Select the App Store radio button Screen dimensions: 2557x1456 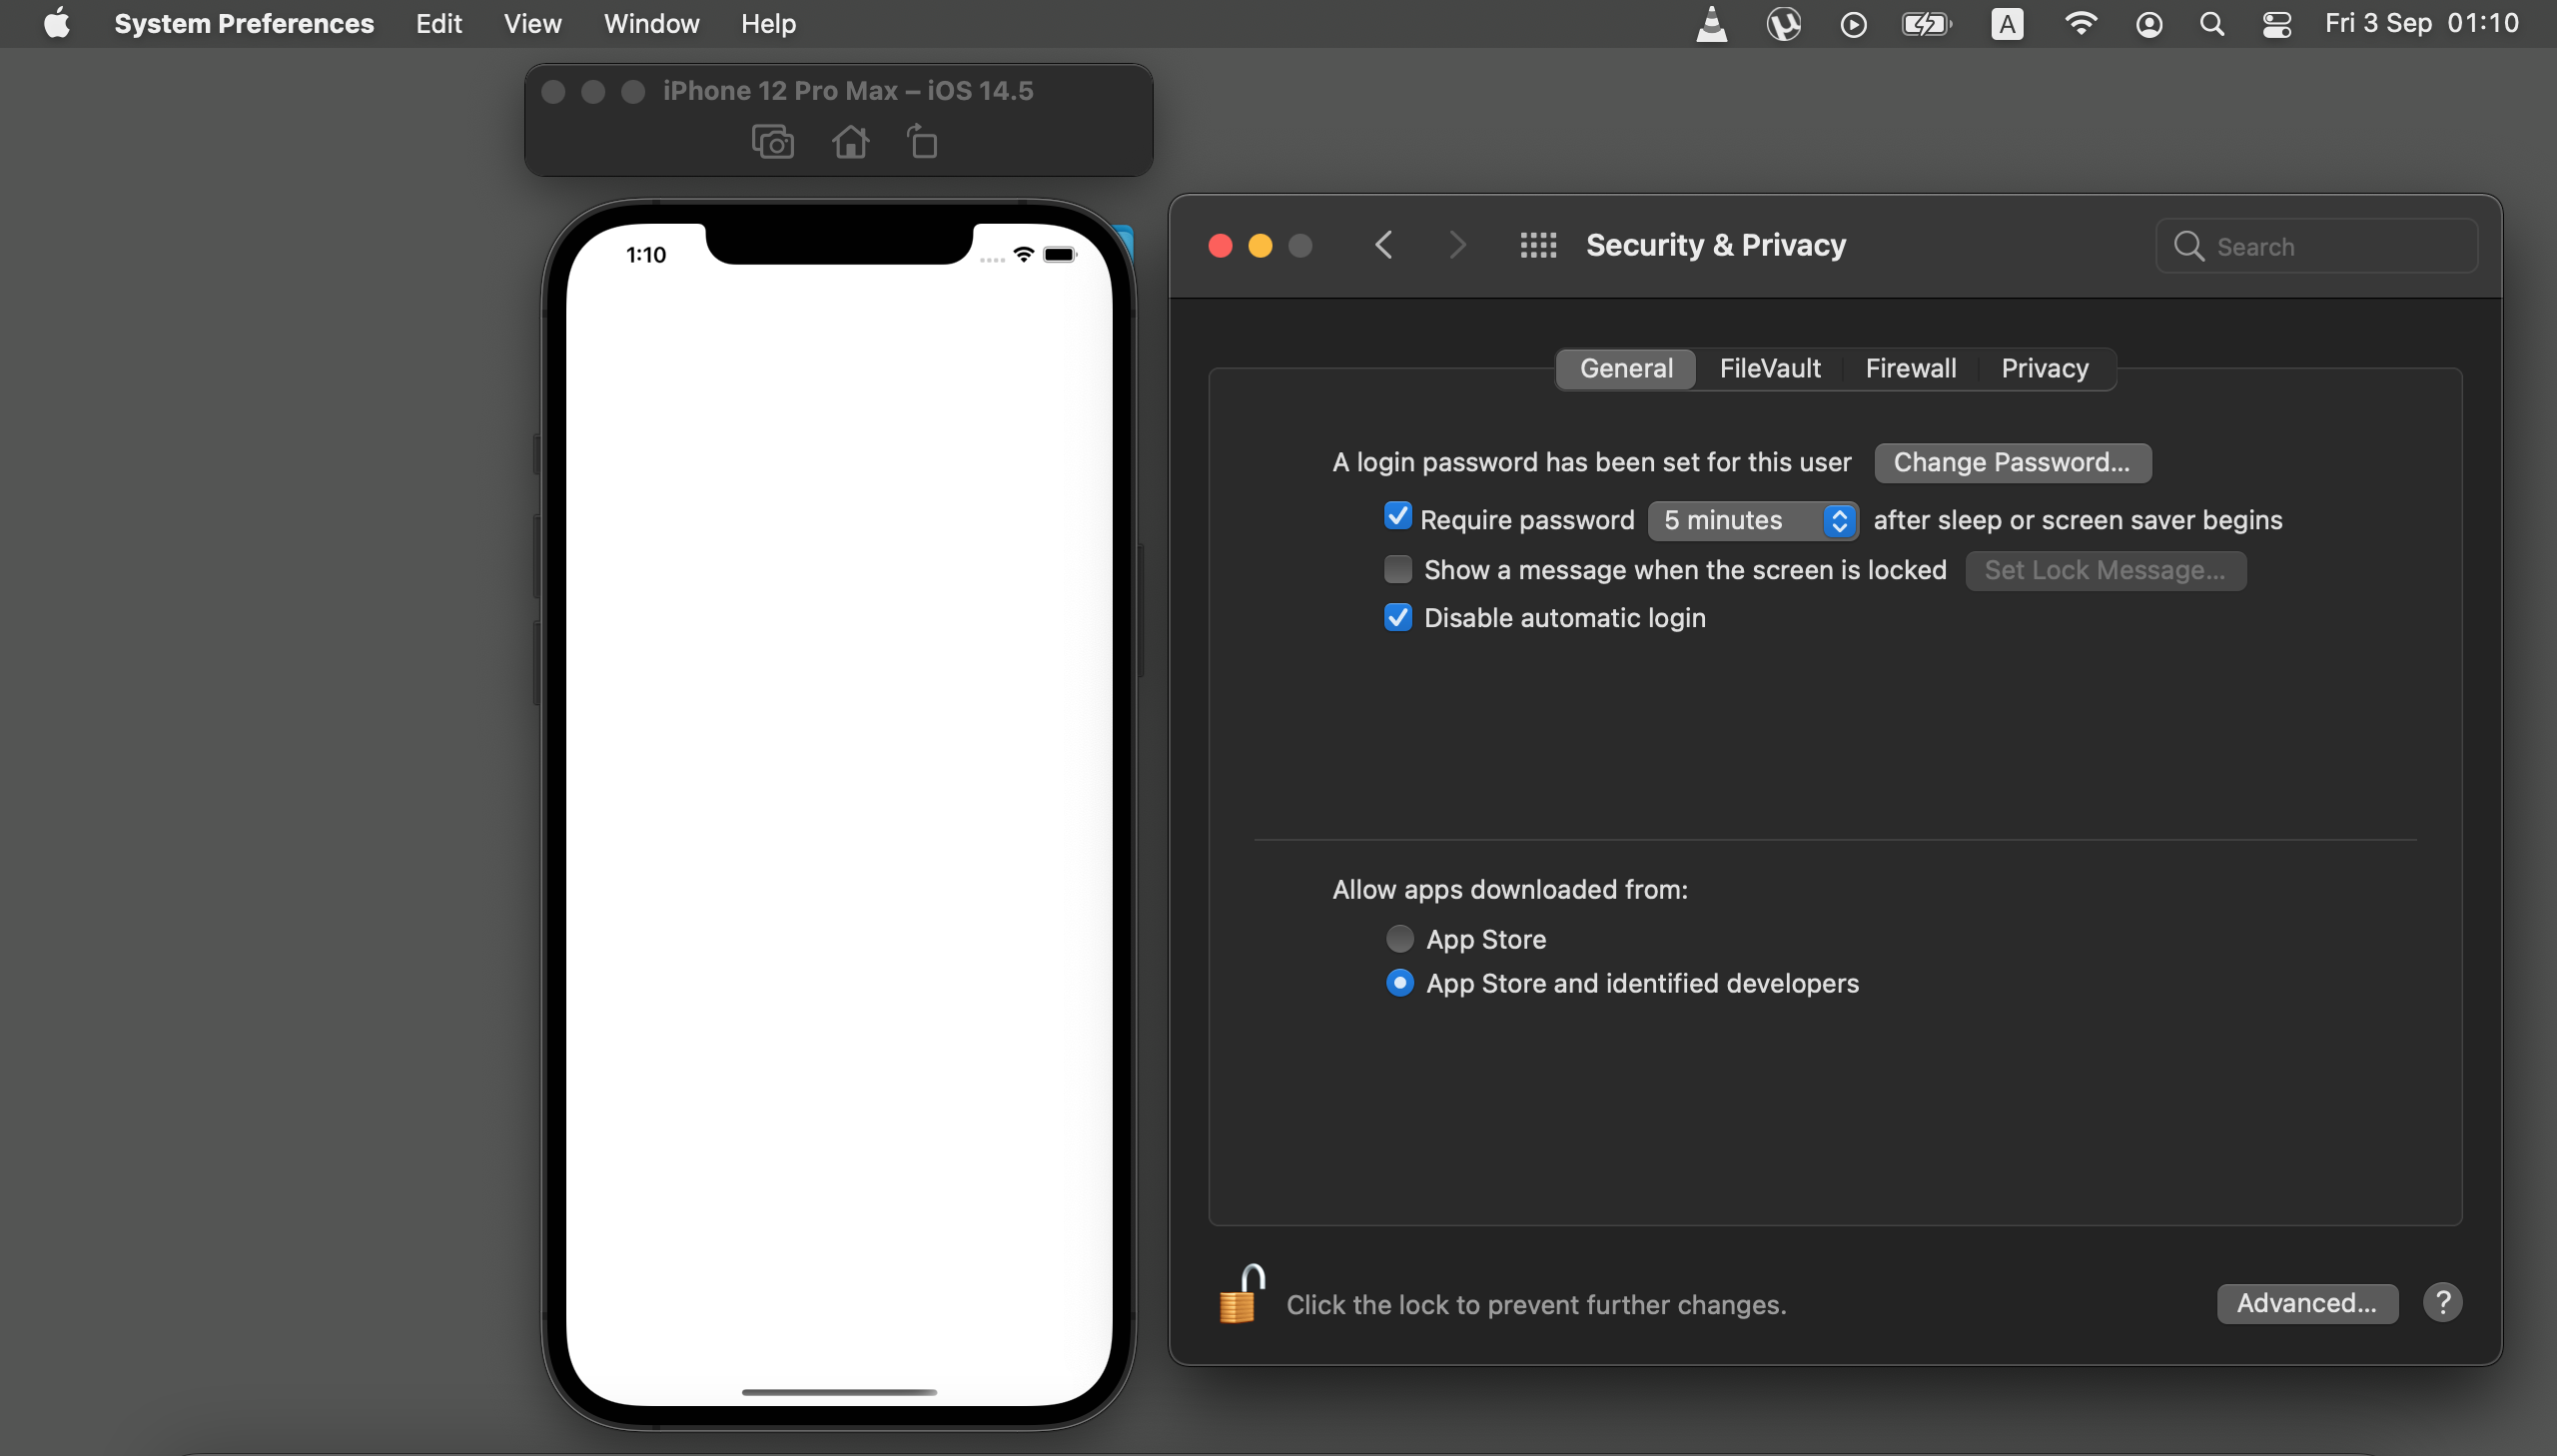(x=1399, y=938)
